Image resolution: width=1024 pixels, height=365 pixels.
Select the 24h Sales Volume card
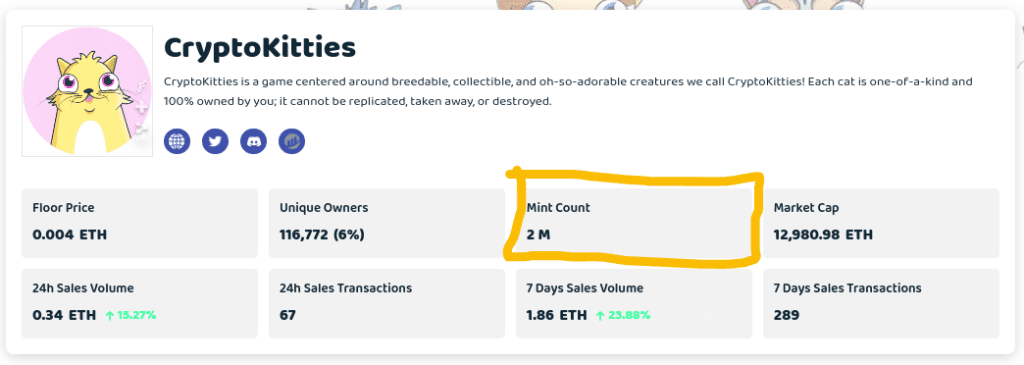140,304
